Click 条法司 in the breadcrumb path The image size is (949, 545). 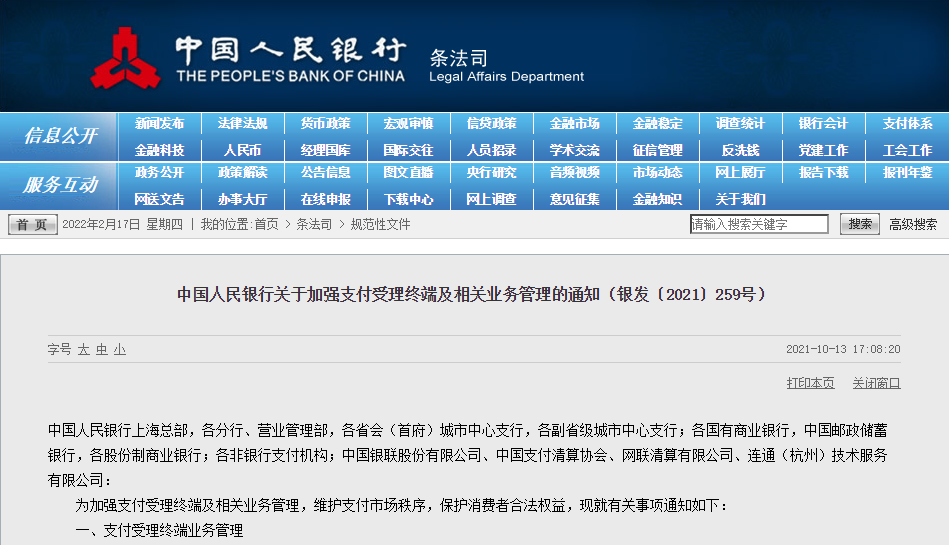(x=313, y=225)
